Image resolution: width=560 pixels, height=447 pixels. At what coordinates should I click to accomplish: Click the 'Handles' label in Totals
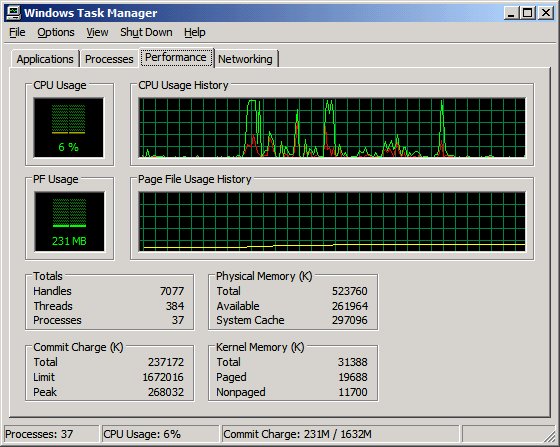tap(52, 291)
